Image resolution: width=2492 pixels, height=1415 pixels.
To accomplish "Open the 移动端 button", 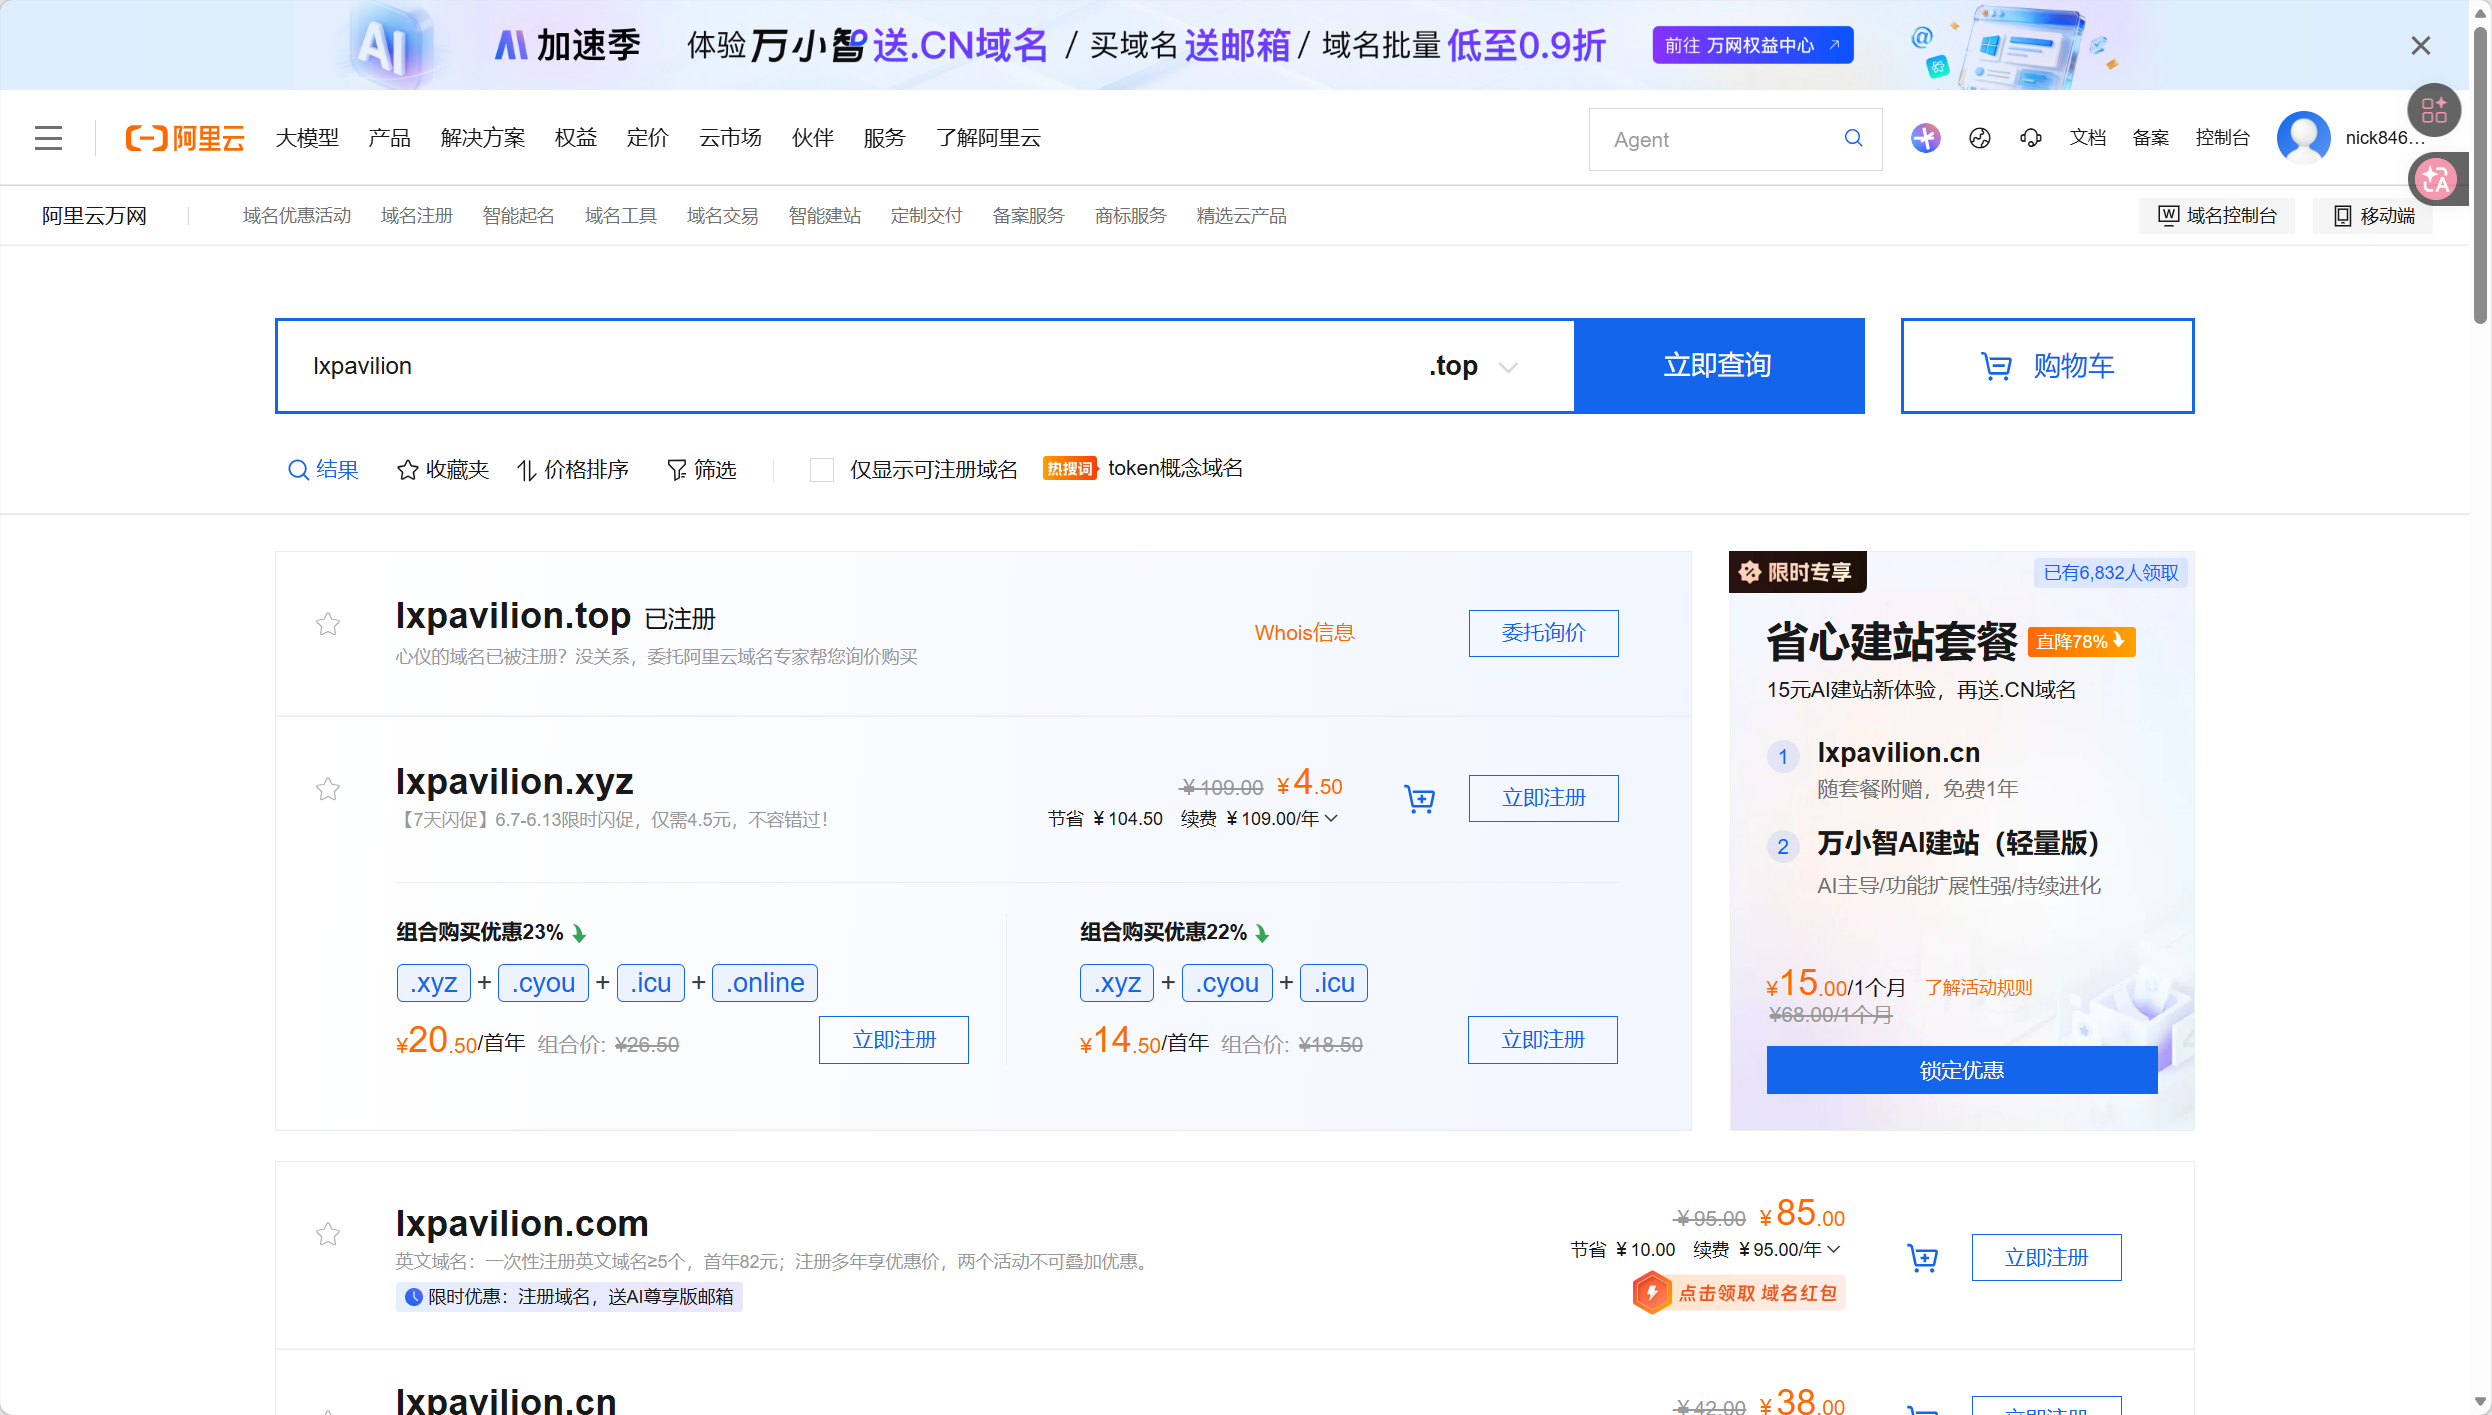I will [x=2374, y=216].
